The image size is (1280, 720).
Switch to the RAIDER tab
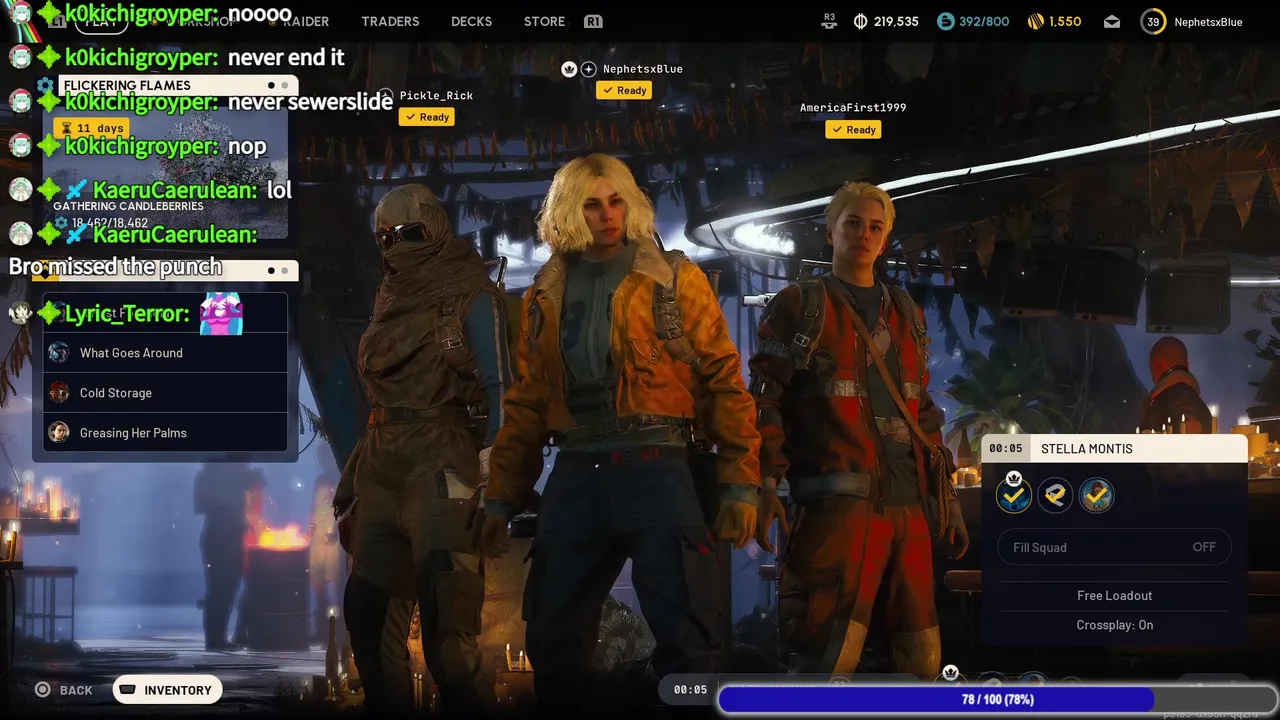[305, 21]
